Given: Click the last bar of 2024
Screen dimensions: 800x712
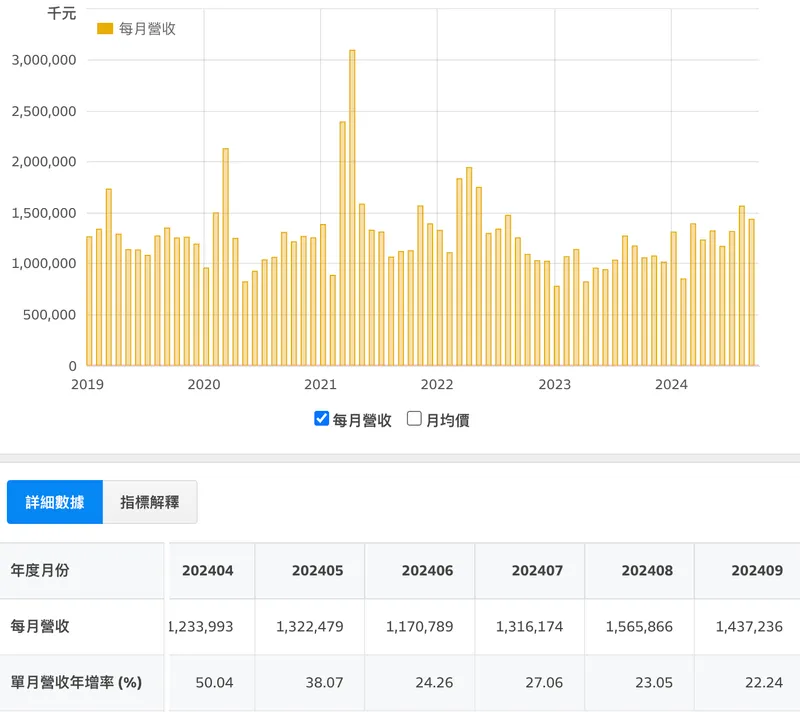Looking at the screenshot, I should (752, 292).
